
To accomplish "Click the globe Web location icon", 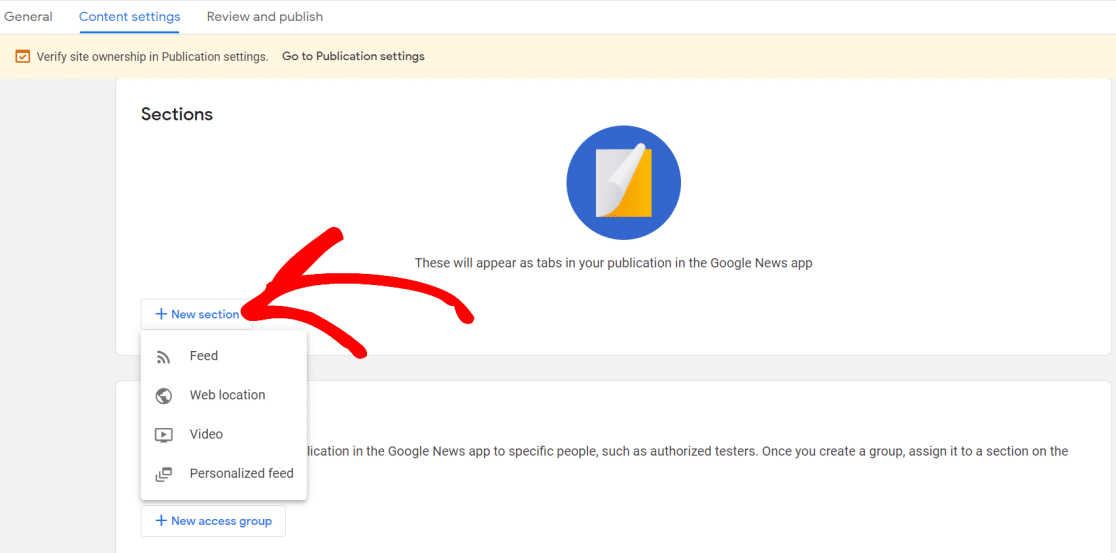I will [164, 396].
